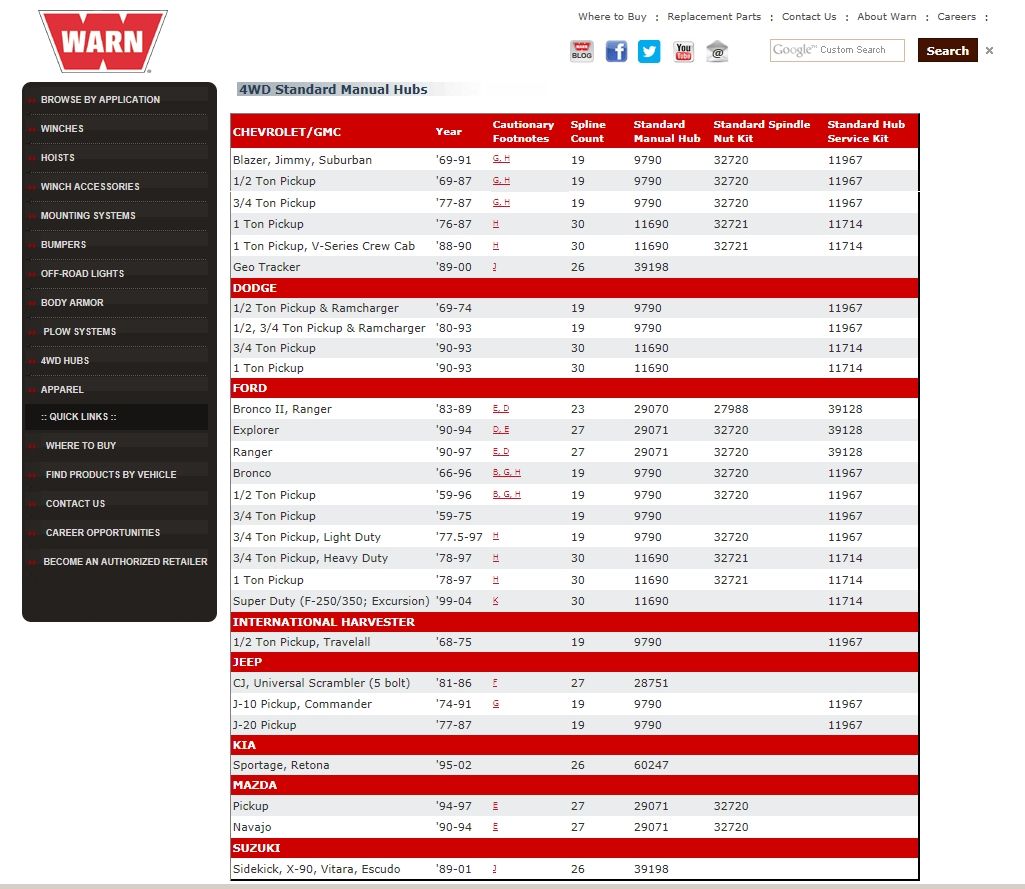Click footnote G,H for Chevrolet 1/2 Ton Pickup
This screenshot has height=889, width=1025.
(501, 180)
